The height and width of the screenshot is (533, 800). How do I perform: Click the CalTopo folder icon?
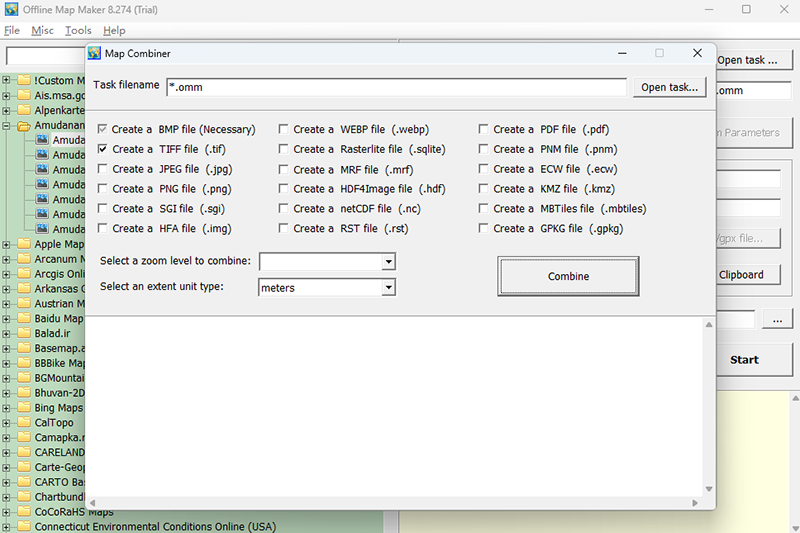23,423
